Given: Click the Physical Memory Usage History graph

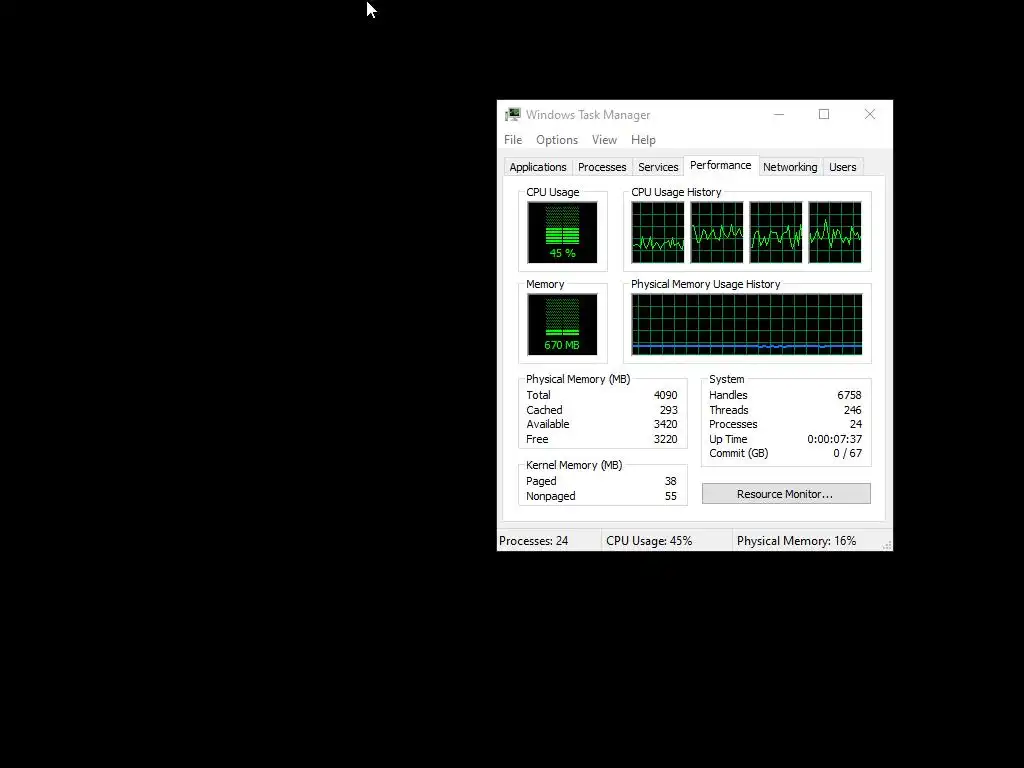Looking at the screenshot, I should pyautogui.click(x=746, y=325).
